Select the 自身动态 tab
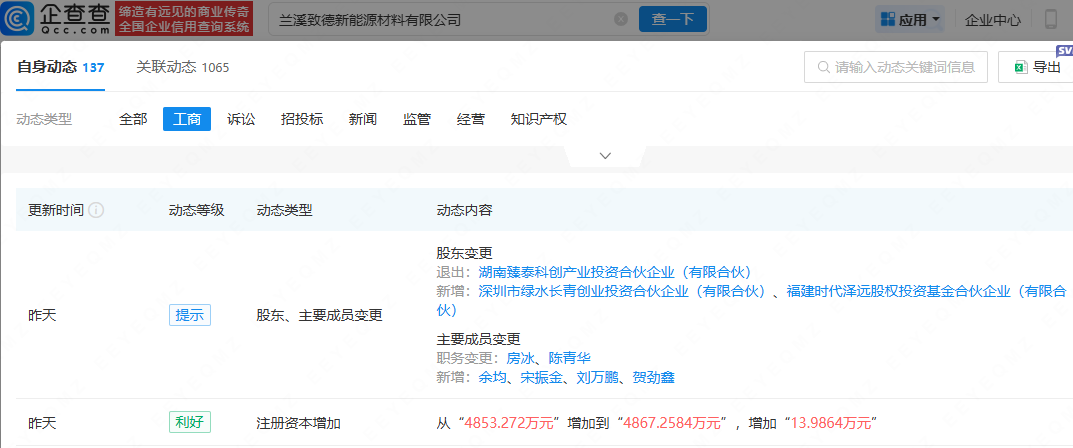 [x=60, y=67]
